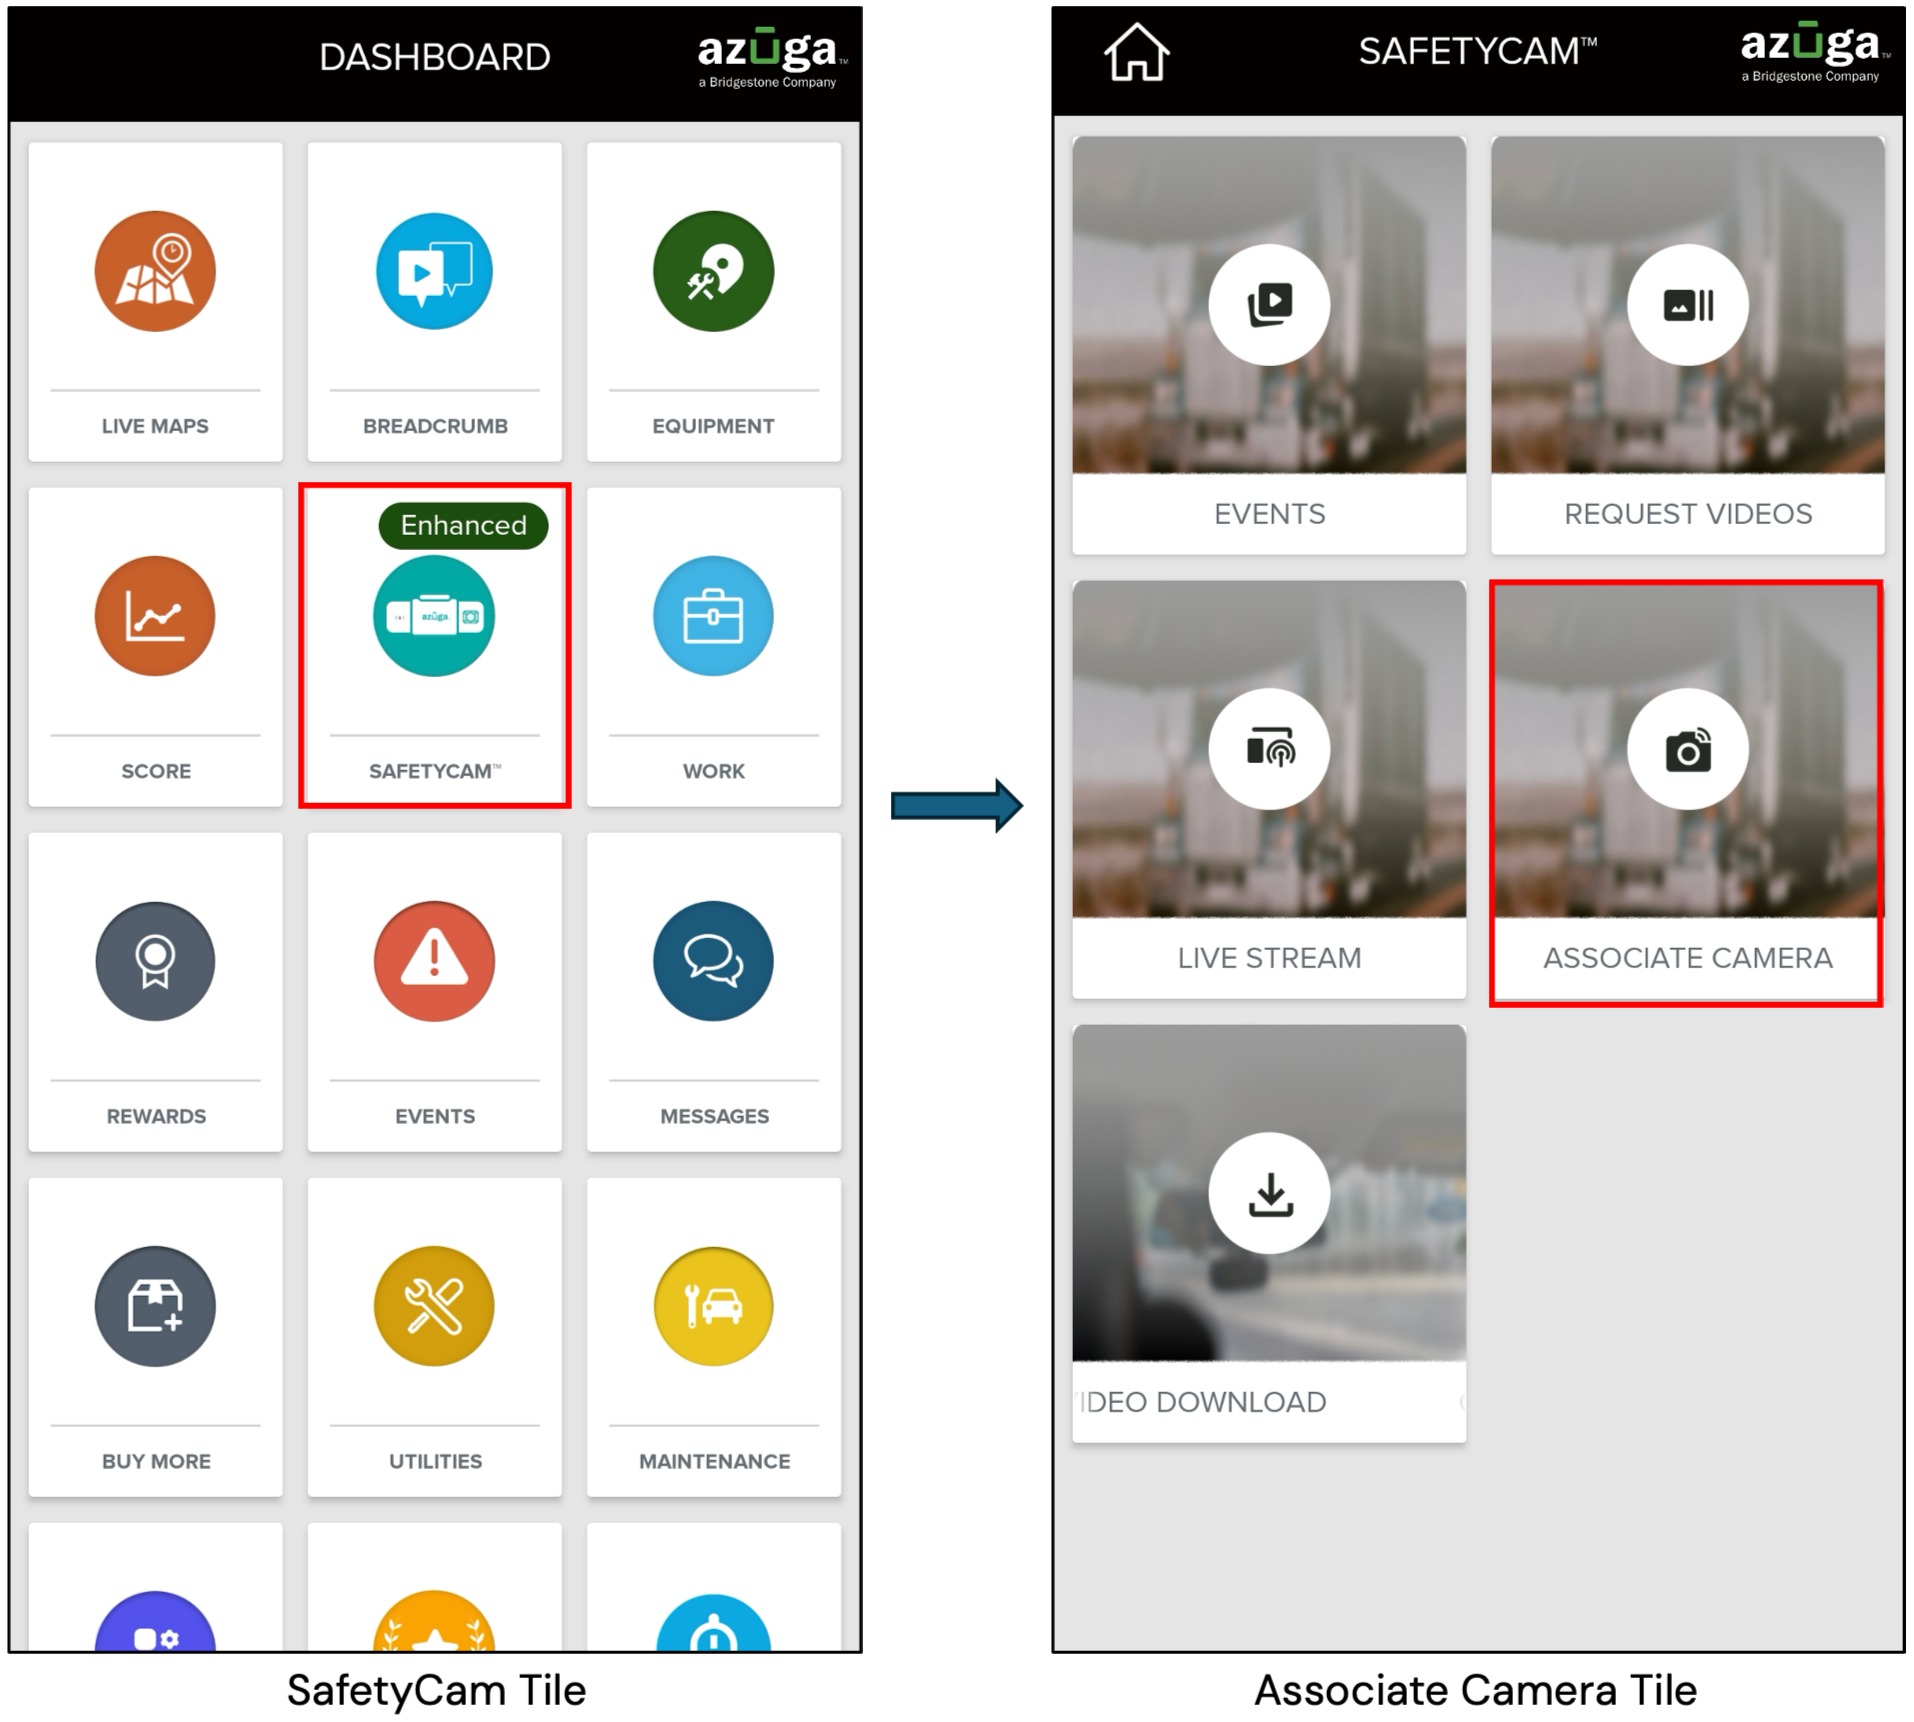Image resolution: width=1914 pixels, height=1722 pixels.
Task: Select the teal SafetyCam camera icon
Action: 434,616
